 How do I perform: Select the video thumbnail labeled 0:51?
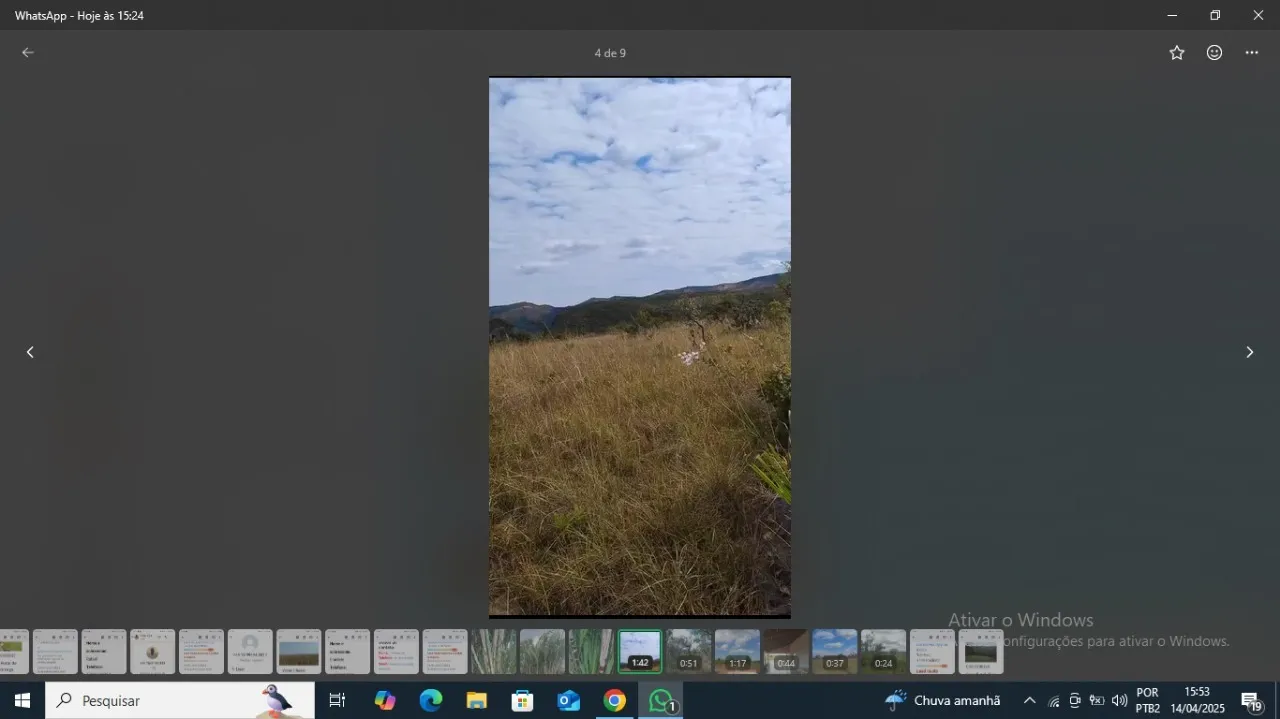(x=689, y=651)
